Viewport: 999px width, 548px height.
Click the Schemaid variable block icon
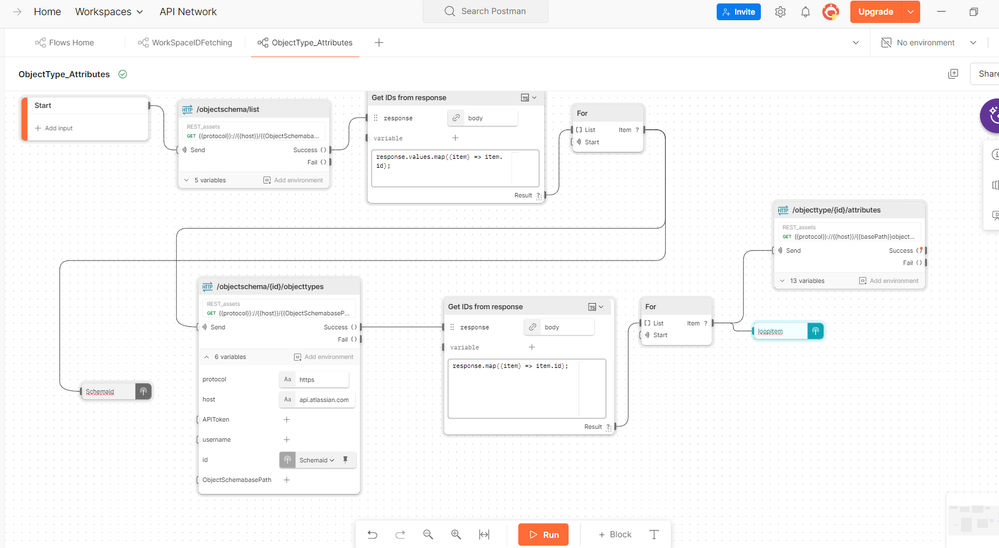coord(143,391)
